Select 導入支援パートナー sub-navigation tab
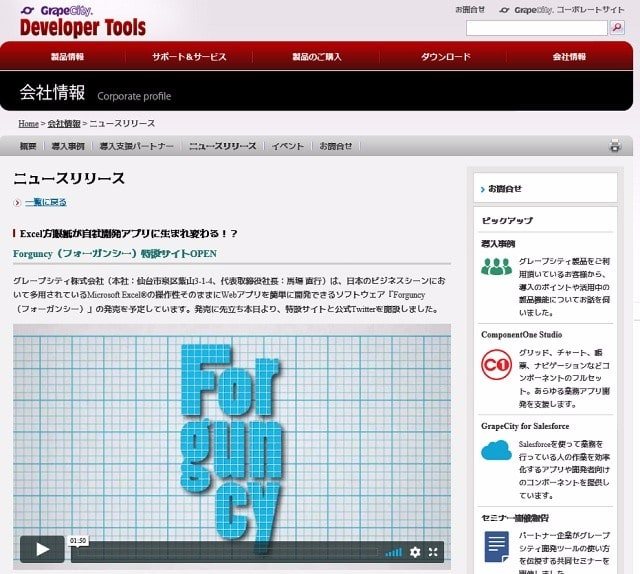The height and width of the screenshot is (574, 640). pos(136,146)
